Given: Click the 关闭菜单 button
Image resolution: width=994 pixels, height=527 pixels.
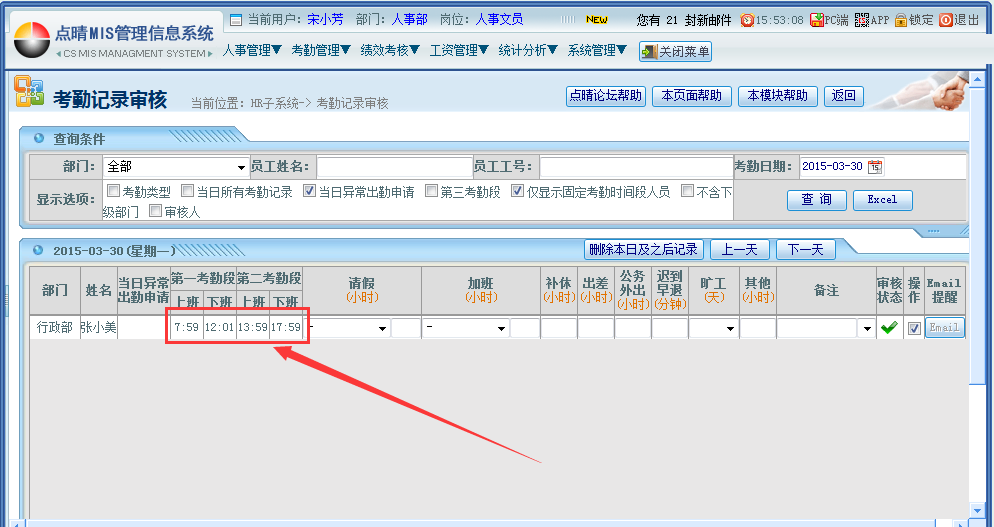Looking at the screenshot, I should coord(676,51).
